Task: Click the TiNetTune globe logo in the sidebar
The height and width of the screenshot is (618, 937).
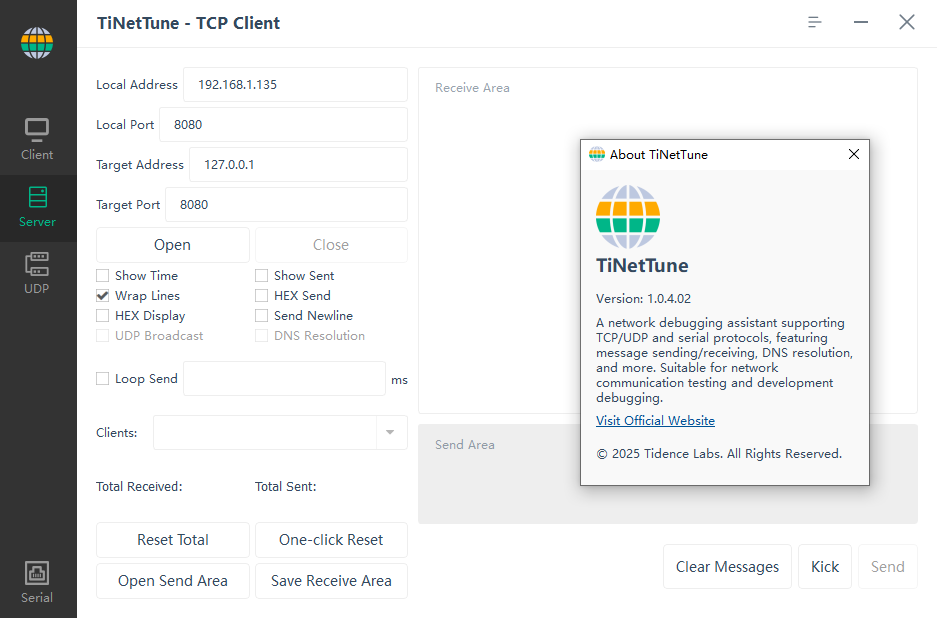Action: 37,42
